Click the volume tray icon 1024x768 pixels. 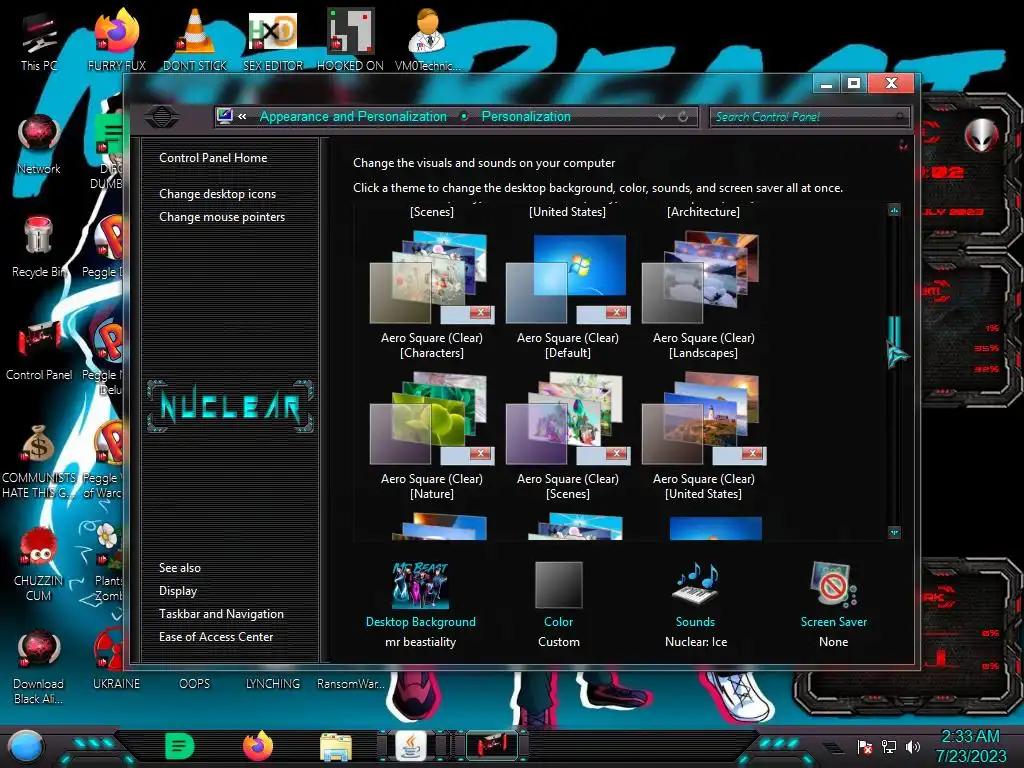point(913,747)
